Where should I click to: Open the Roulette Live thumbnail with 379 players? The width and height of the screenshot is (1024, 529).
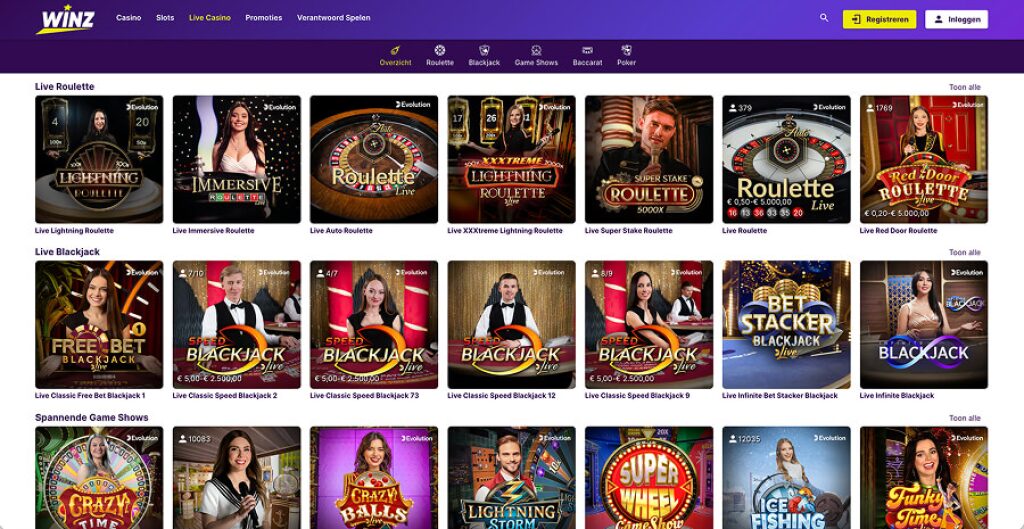click(786, 159)
